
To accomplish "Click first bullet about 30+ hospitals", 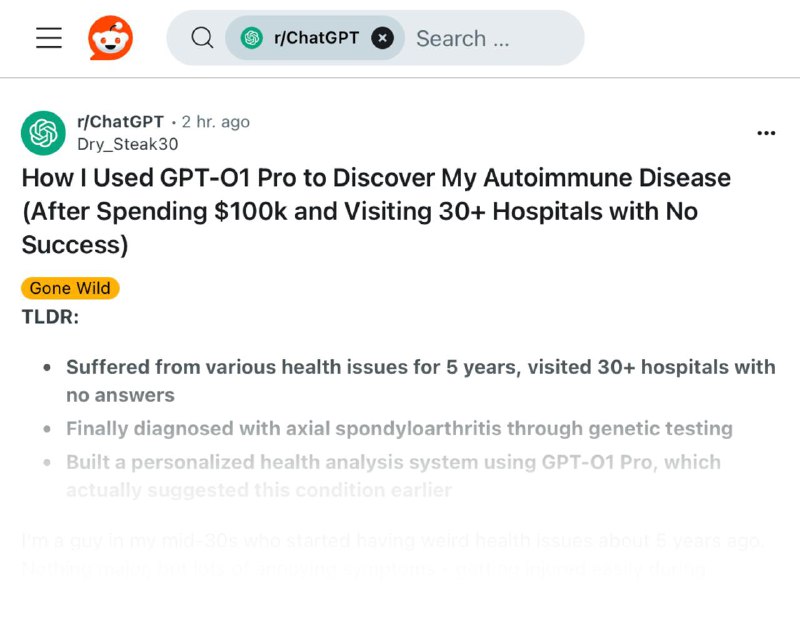I will pos(421,381).
